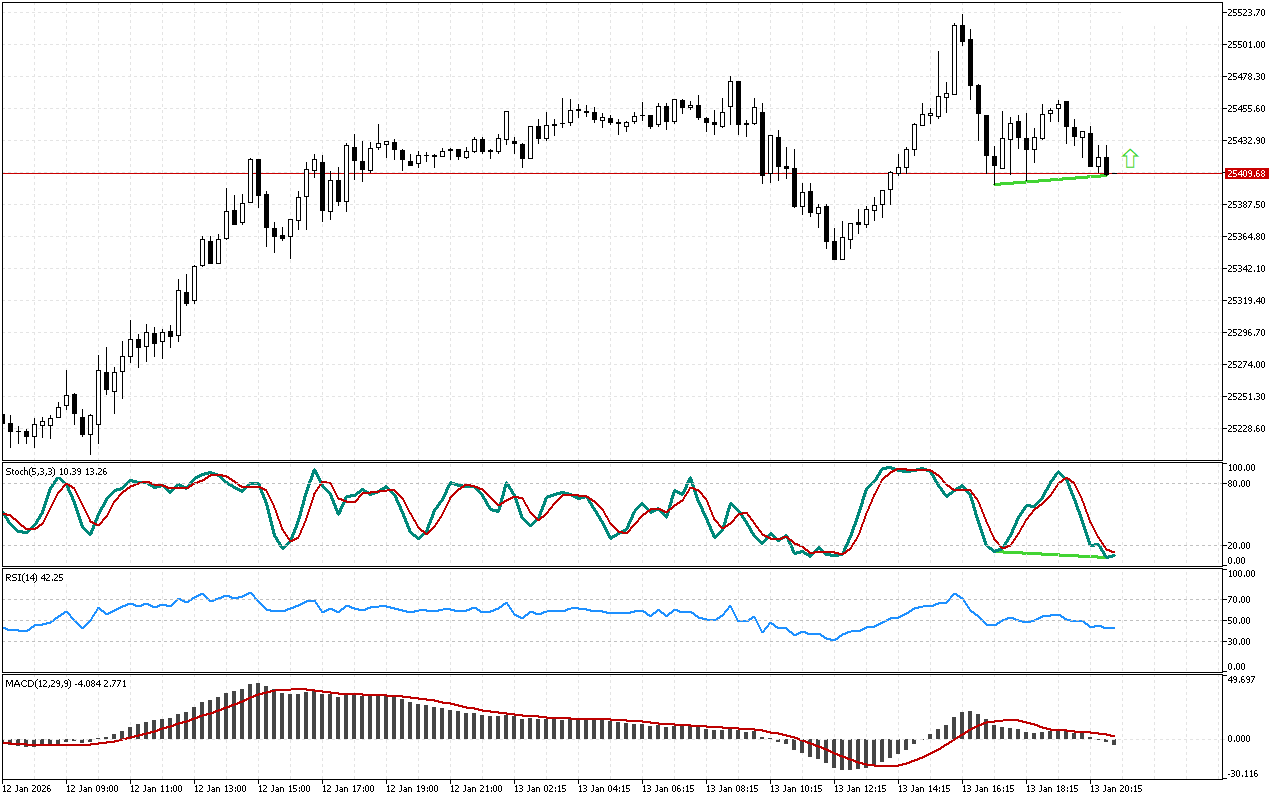1280x800 pixels.
Task: Select green trendline in Stochastic panel
Action: [1050, 554]
